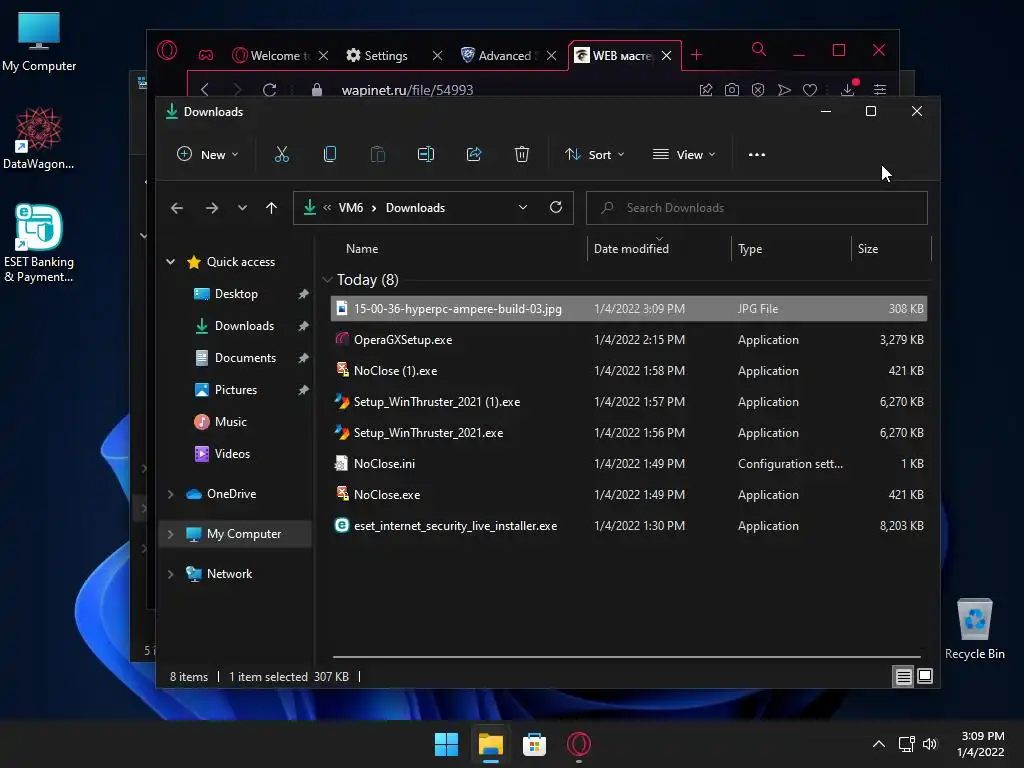Click Opera GX logo menu button
The width and height of the screenshot is (1024, 768).
coord(167,50)
